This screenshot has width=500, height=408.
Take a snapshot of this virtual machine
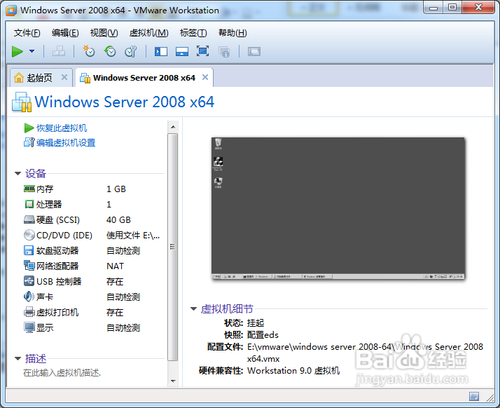(x=89, y=51)
